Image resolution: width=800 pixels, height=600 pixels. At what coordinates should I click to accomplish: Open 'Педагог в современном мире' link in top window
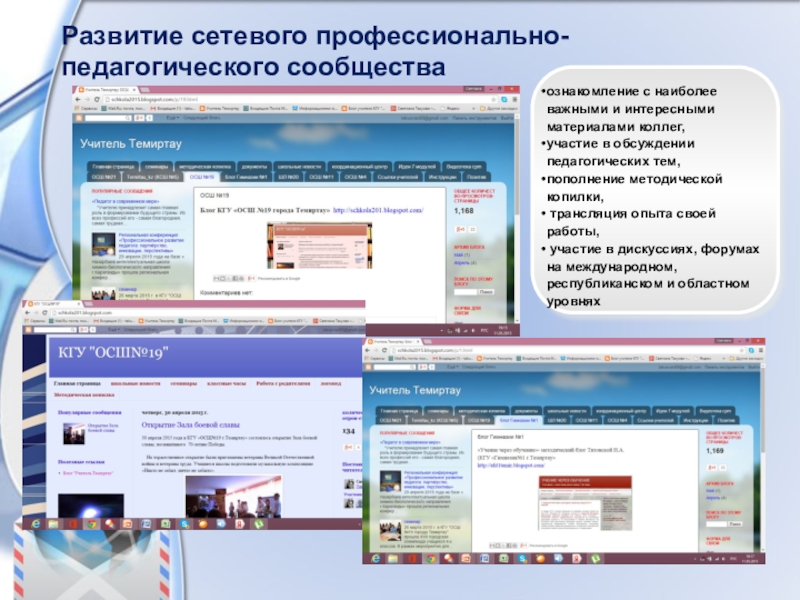point(125,201)
